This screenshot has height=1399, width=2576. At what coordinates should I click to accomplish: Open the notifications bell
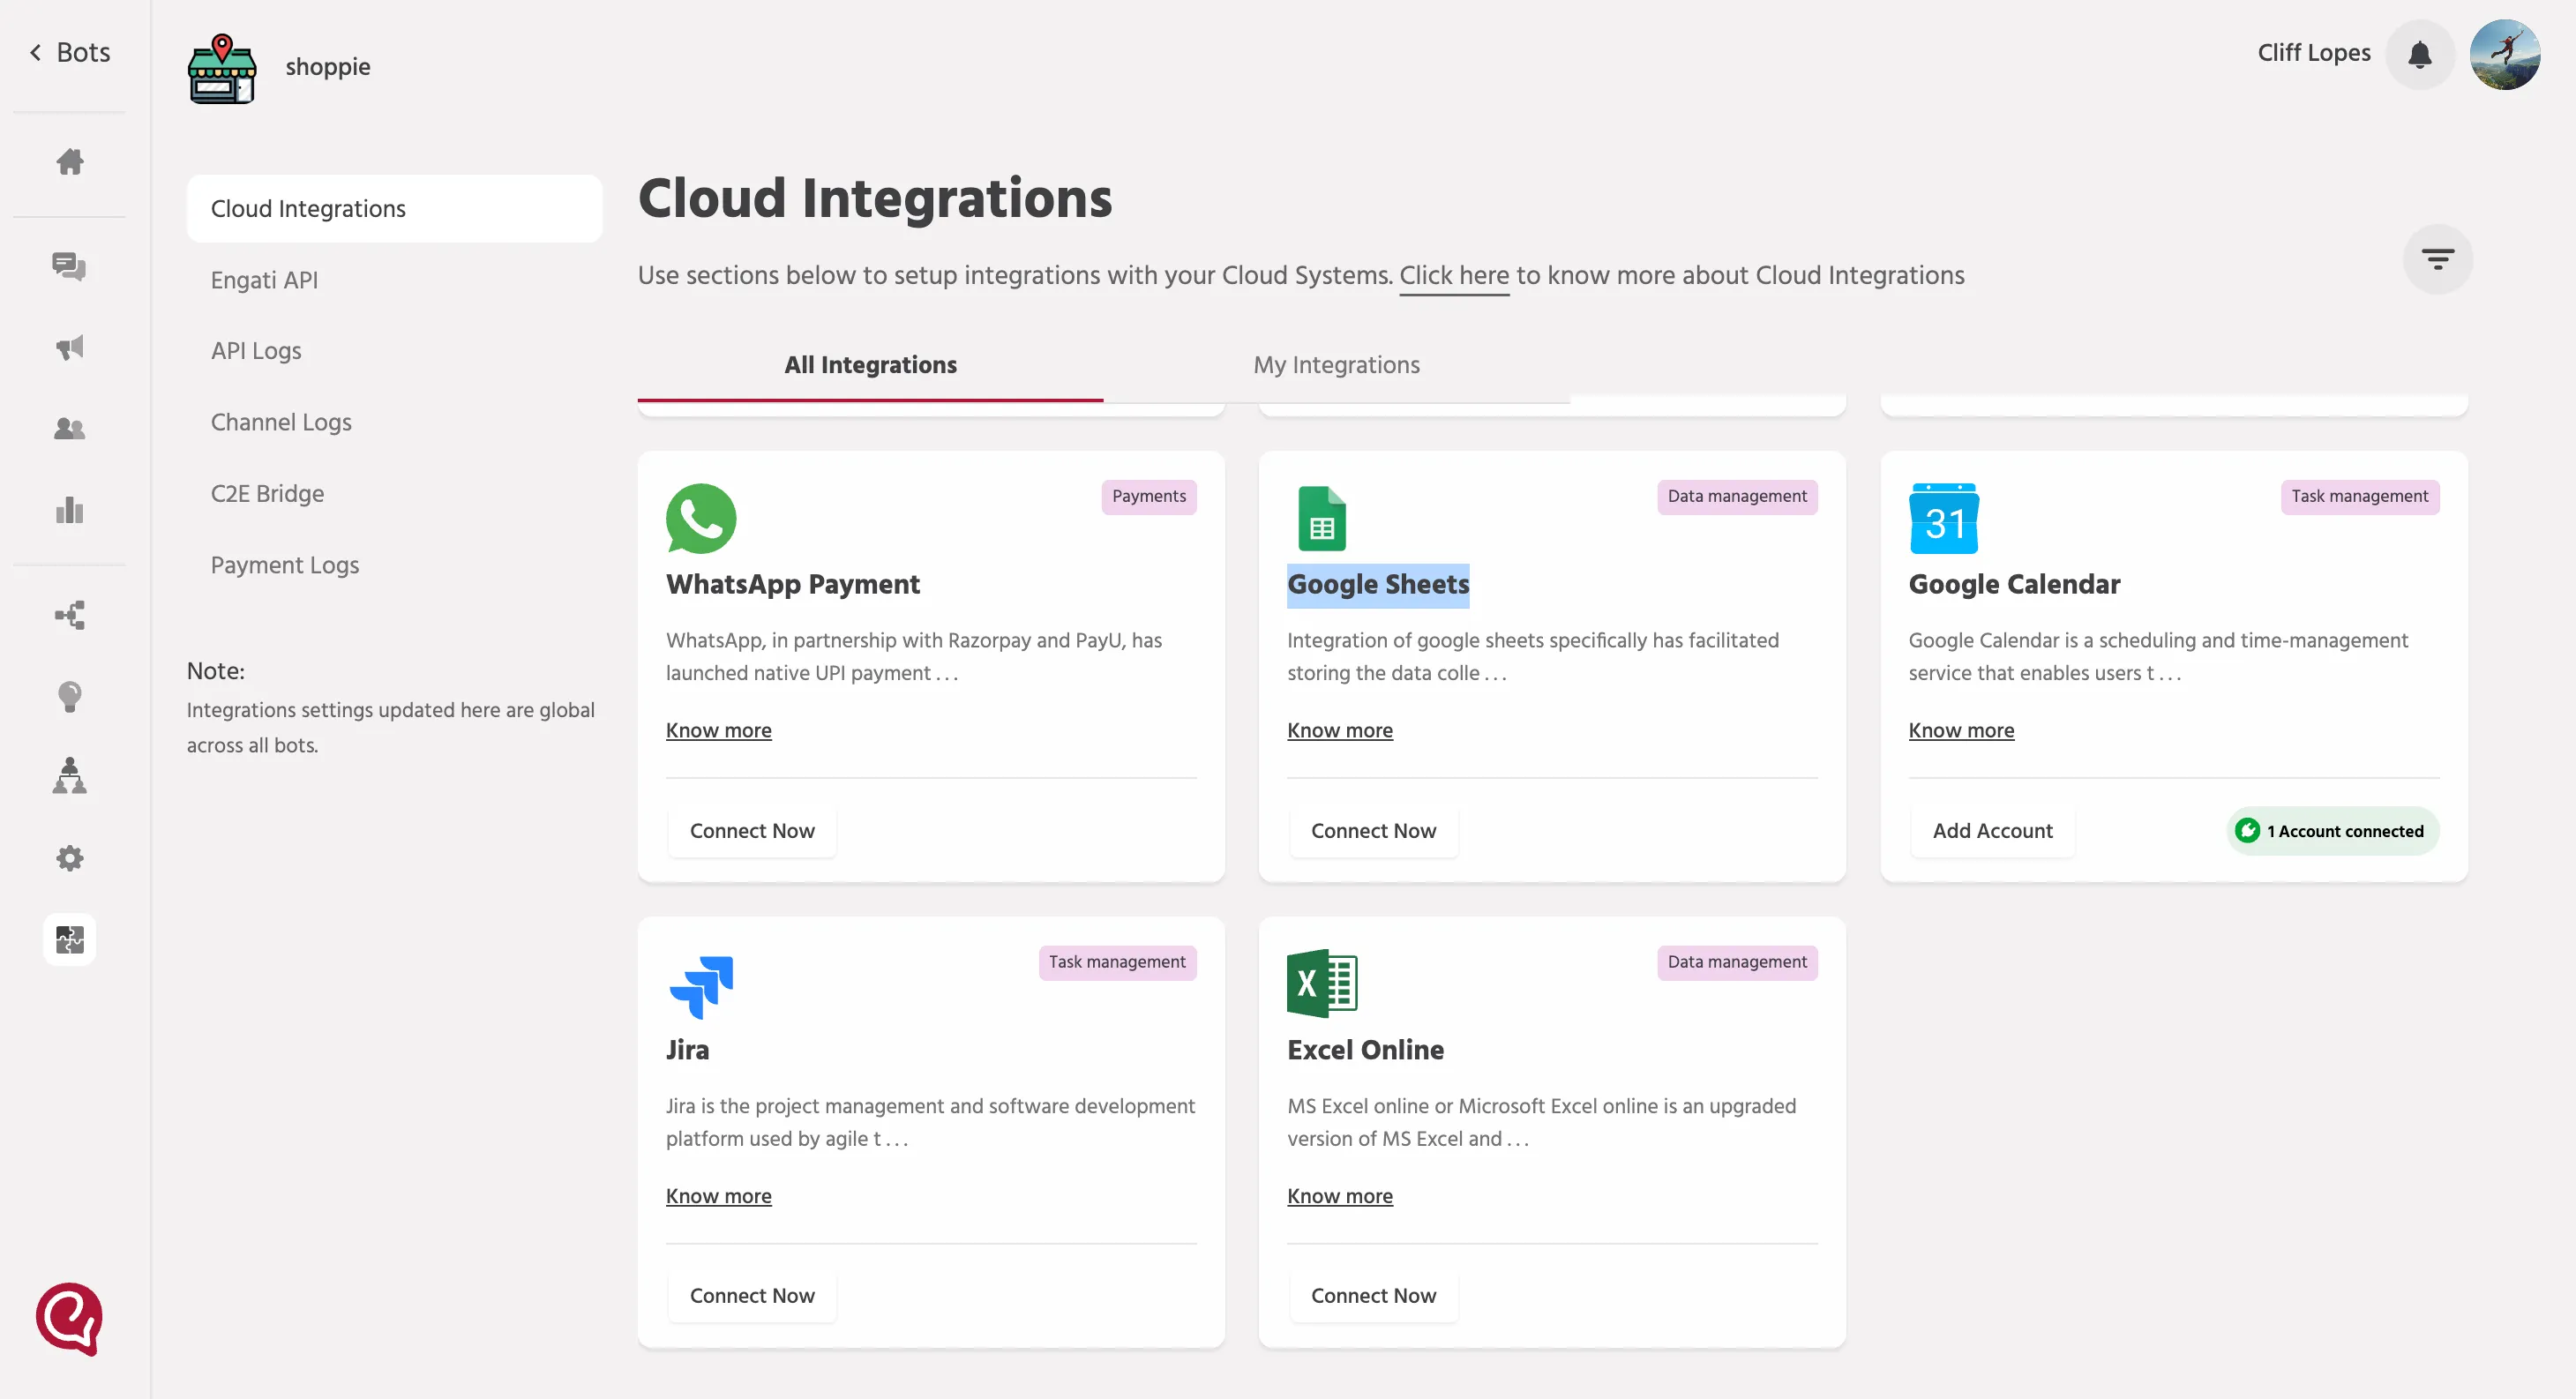click(x=2419, y=54)
